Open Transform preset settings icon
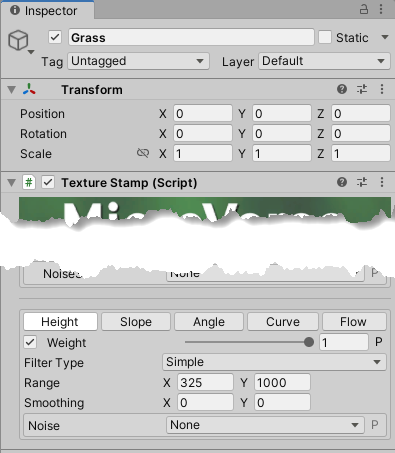 pos(362,89)
